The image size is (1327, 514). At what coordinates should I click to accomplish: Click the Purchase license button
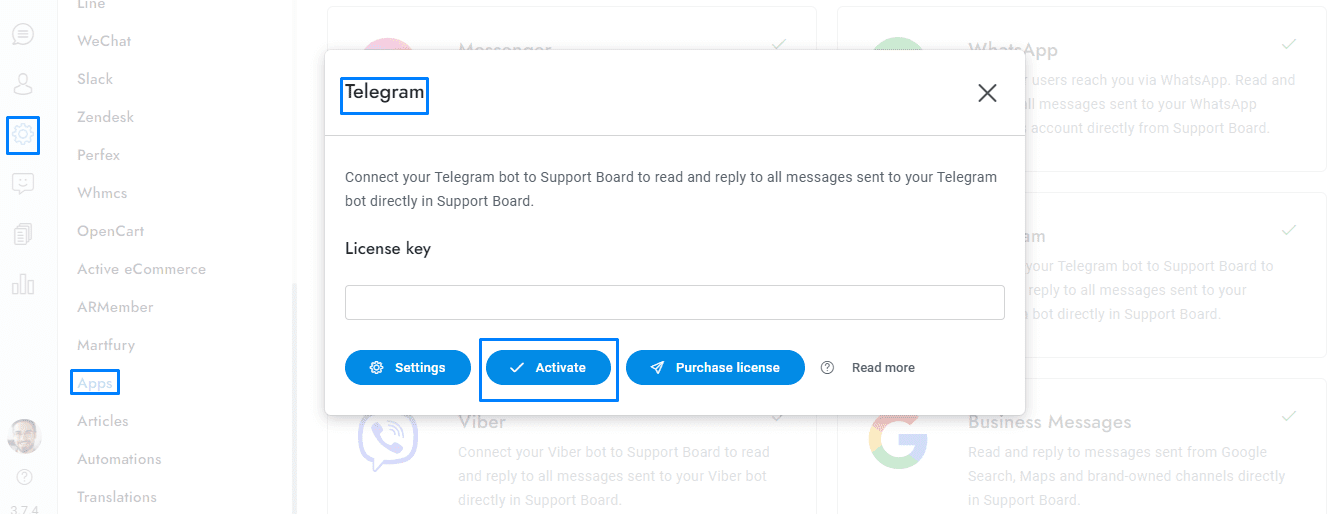[715, 368]
